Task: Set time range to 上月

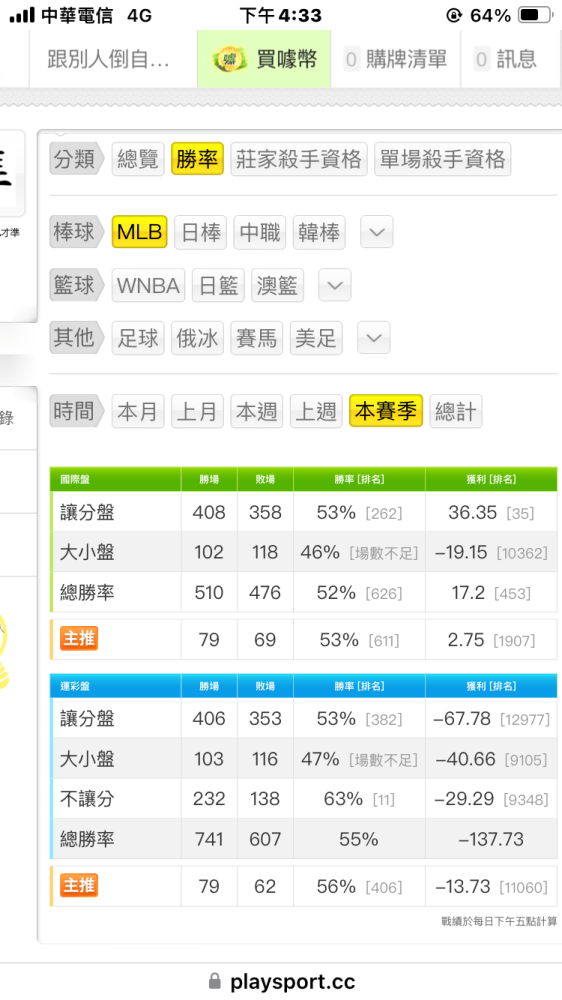Action: pos(197,411)
